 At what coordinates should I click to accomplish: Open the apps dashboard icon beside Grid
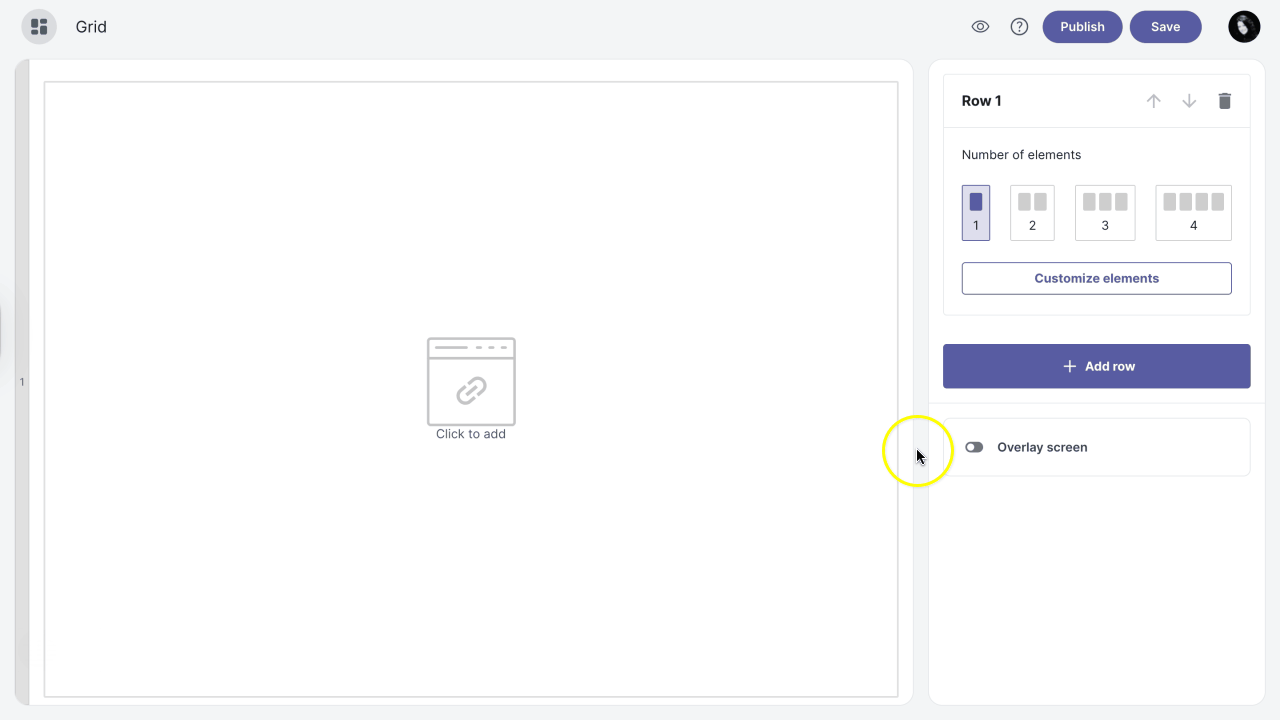(39, 27)
